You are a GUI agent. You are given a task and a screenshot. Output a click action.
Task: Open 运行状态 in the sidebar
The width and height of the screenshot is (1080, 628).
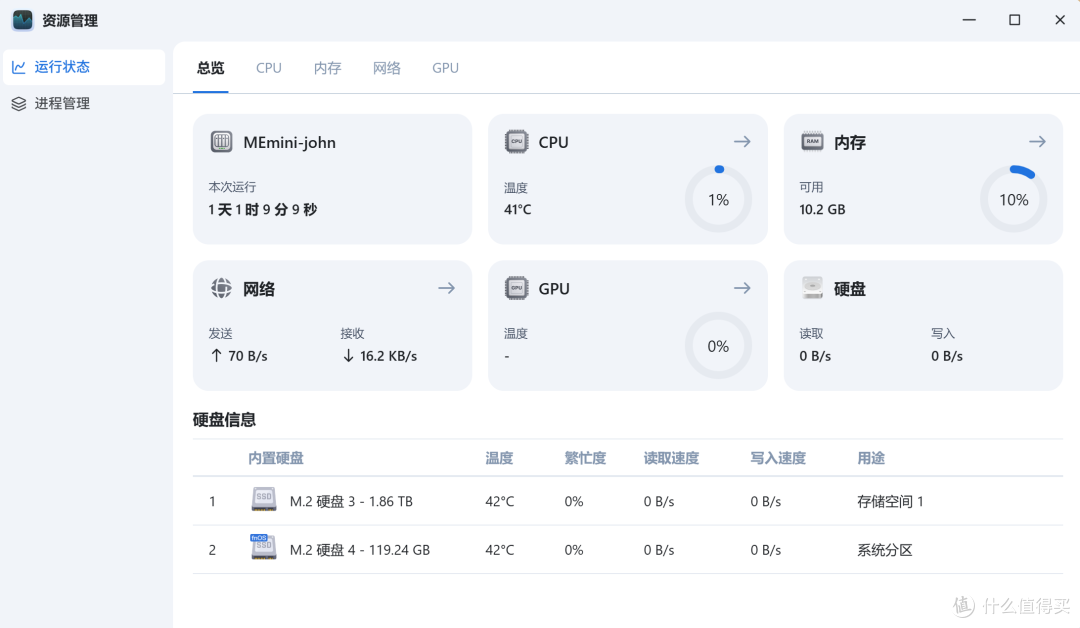point(84,67)
